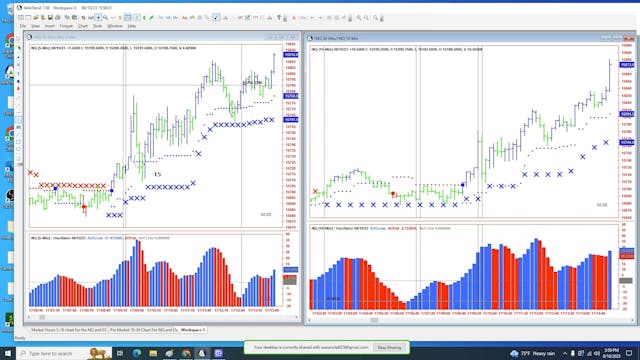Zoom out with the magnifier minus icon

(x=367, y=18)
